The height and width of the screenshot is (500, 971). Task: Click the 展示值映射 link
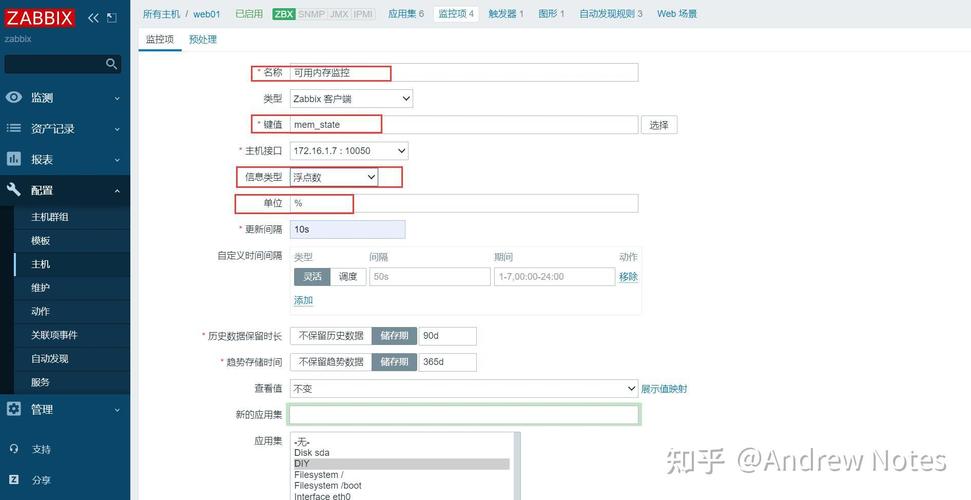pyautogui.click(x=664, y=389)
